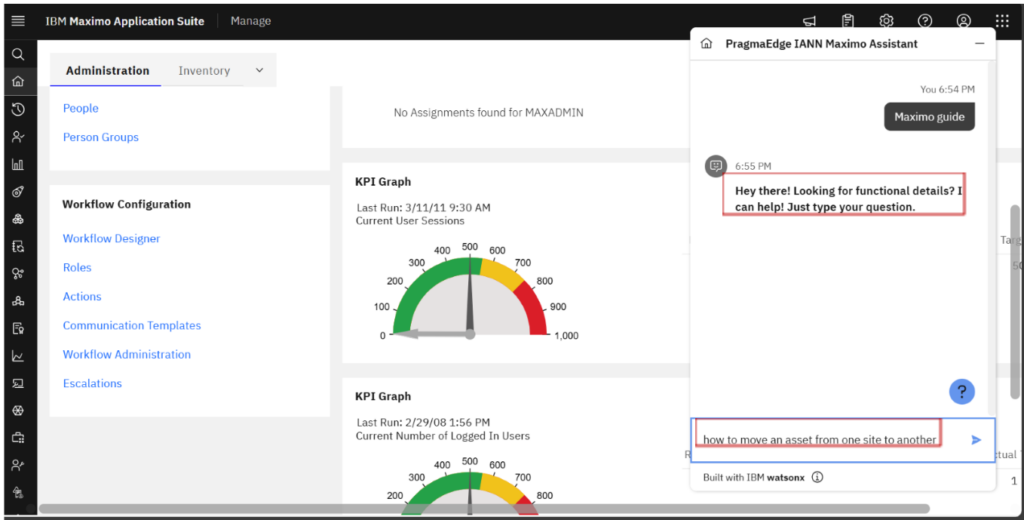The height and width of the screenshot is (520, 1024).
Task: Click the chat assistant home icon
Action: 706,44
